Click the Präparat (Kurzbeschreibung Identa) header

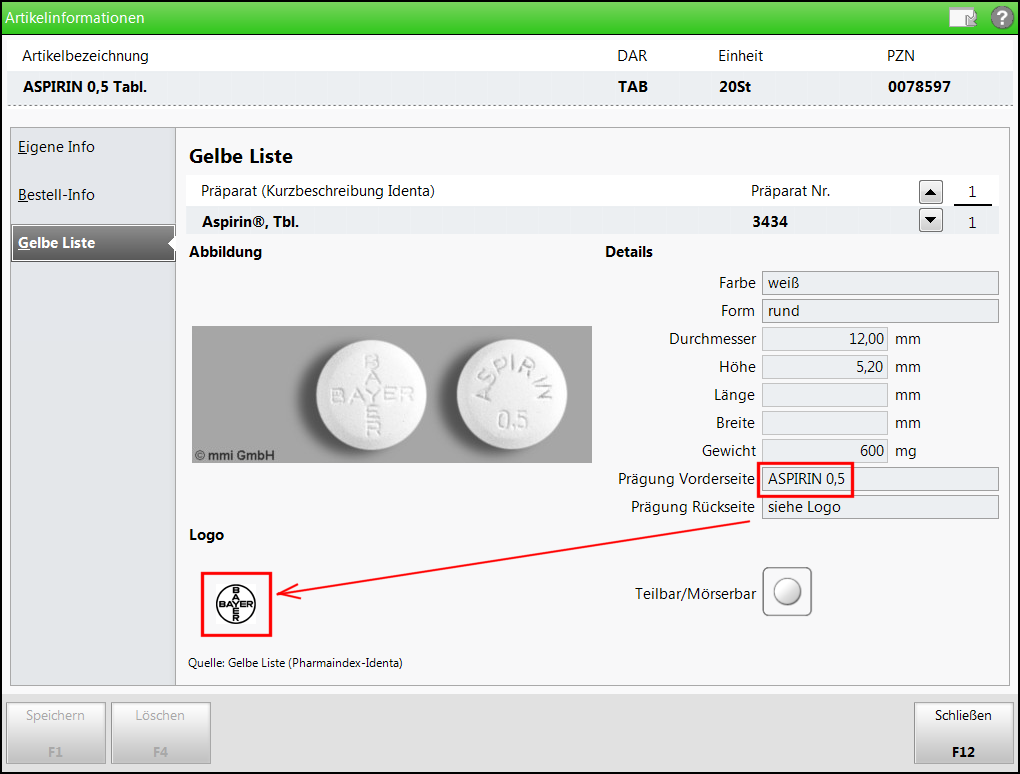(x=318, y=191)
